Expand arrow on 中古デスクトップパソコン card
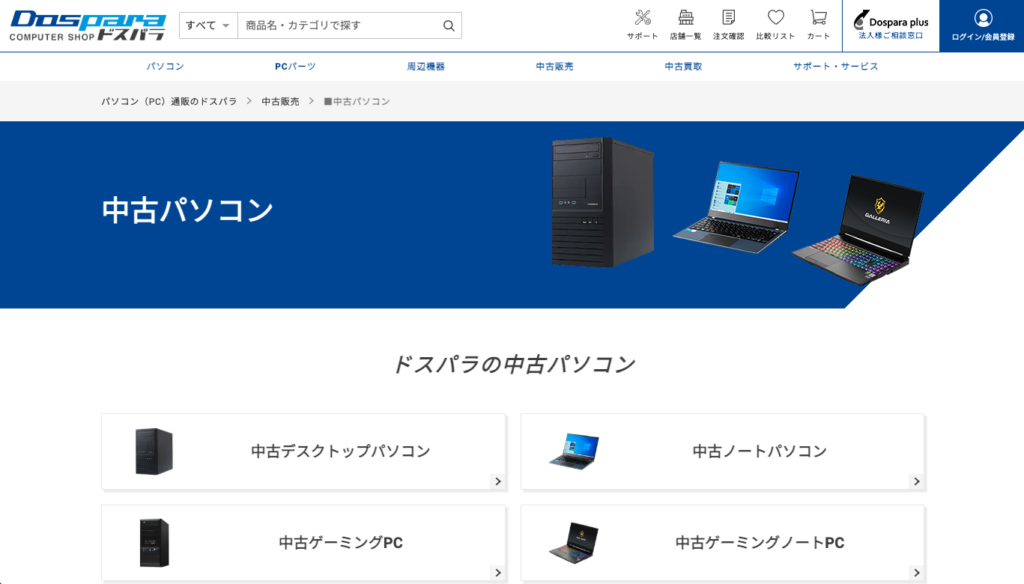The width and height of the screenshot is (1024, 584). pyautogui.click(x=498, y=481)
